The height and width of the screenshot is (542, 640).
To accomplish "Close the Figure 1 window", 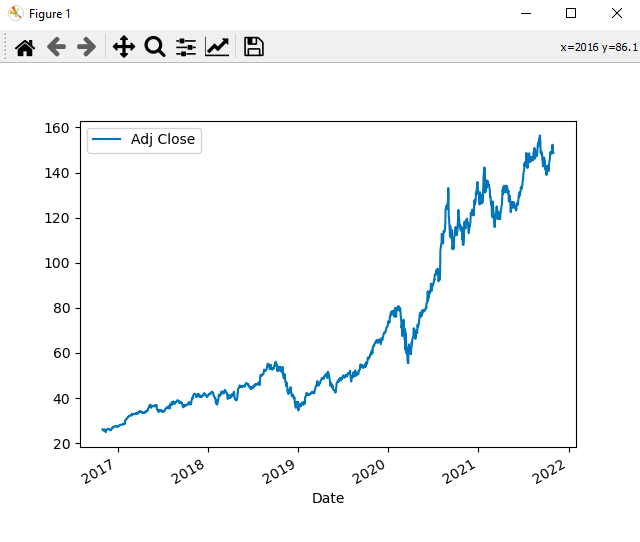I will [x=617, y=13].
